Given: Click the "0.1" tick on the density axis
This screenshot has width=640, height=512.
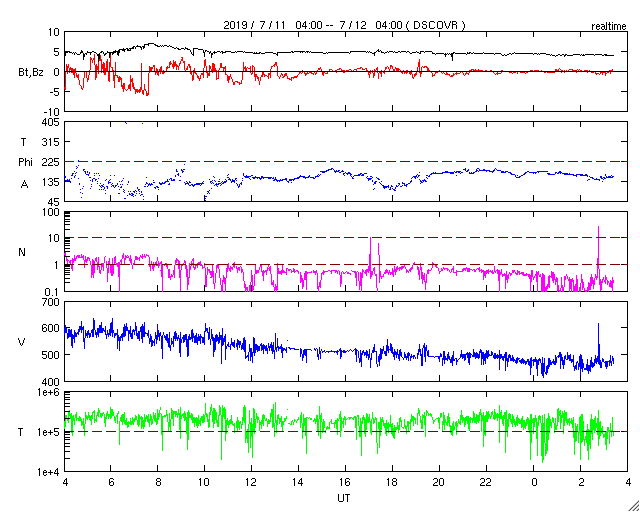Looking at the screenshot, I should pos(52,292).
